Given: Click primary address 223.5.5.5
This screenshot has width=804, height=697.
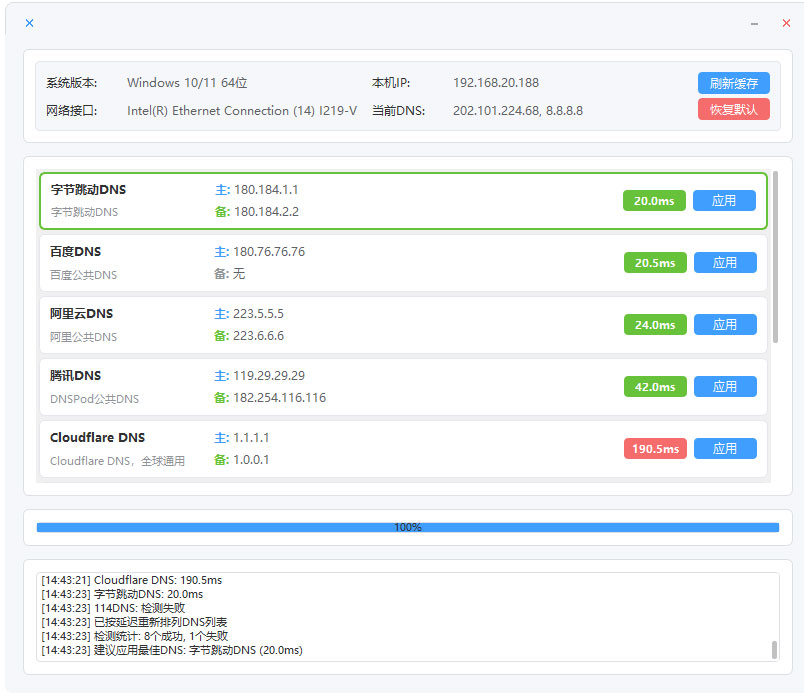Looking at the screenshot, I should pyautogui.click(x=258, y=314).
